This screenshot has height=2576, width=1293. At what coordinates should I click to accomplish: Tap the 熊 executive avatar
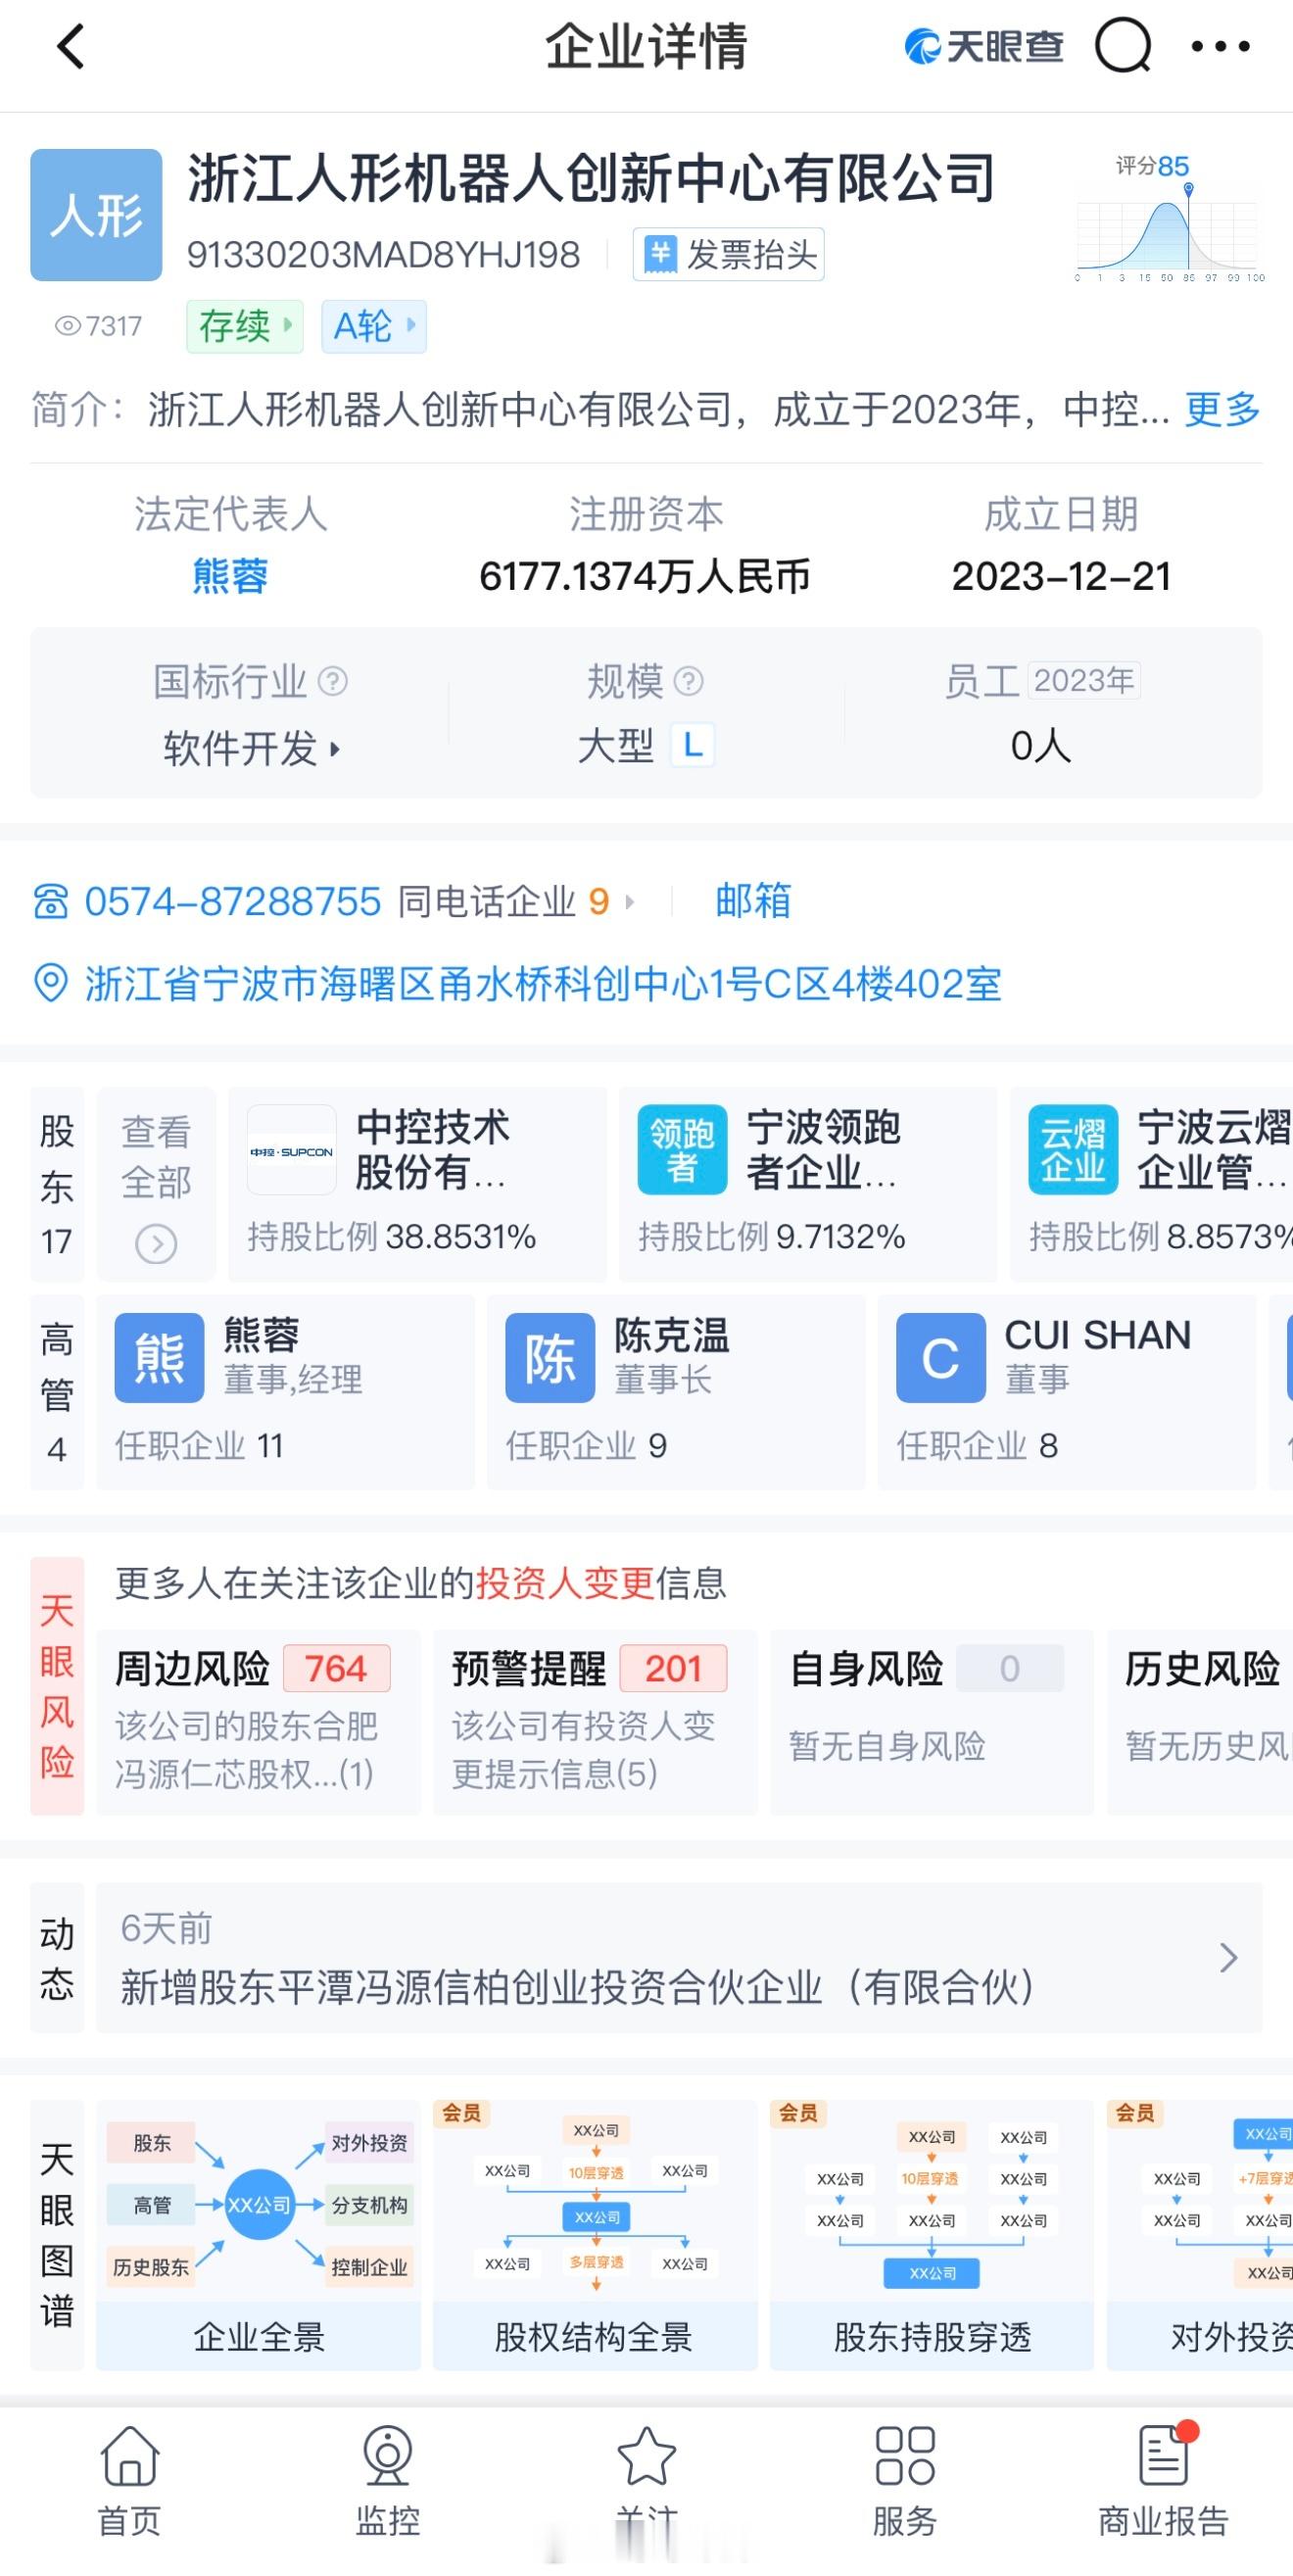point(160,1358)
